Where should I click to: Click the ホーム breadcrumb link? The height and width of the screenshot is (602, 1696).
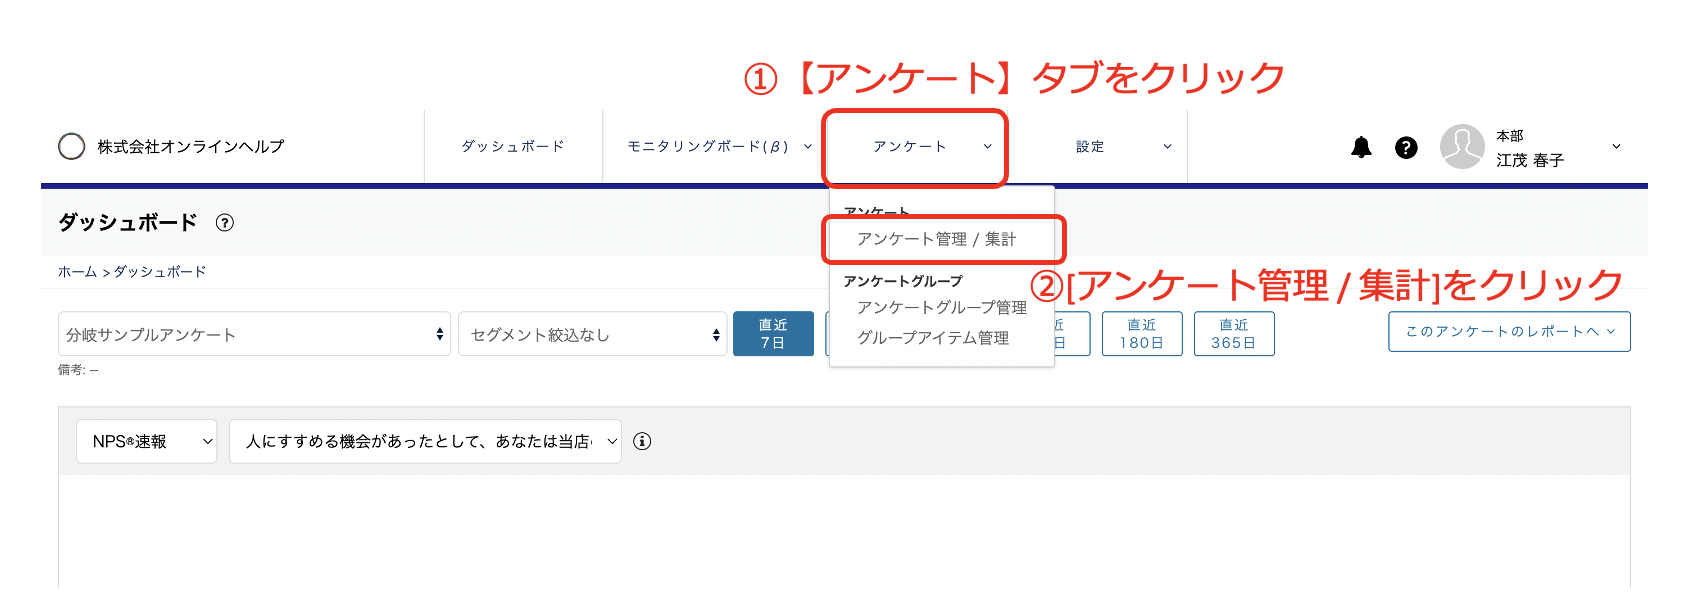tap(77, 272)
